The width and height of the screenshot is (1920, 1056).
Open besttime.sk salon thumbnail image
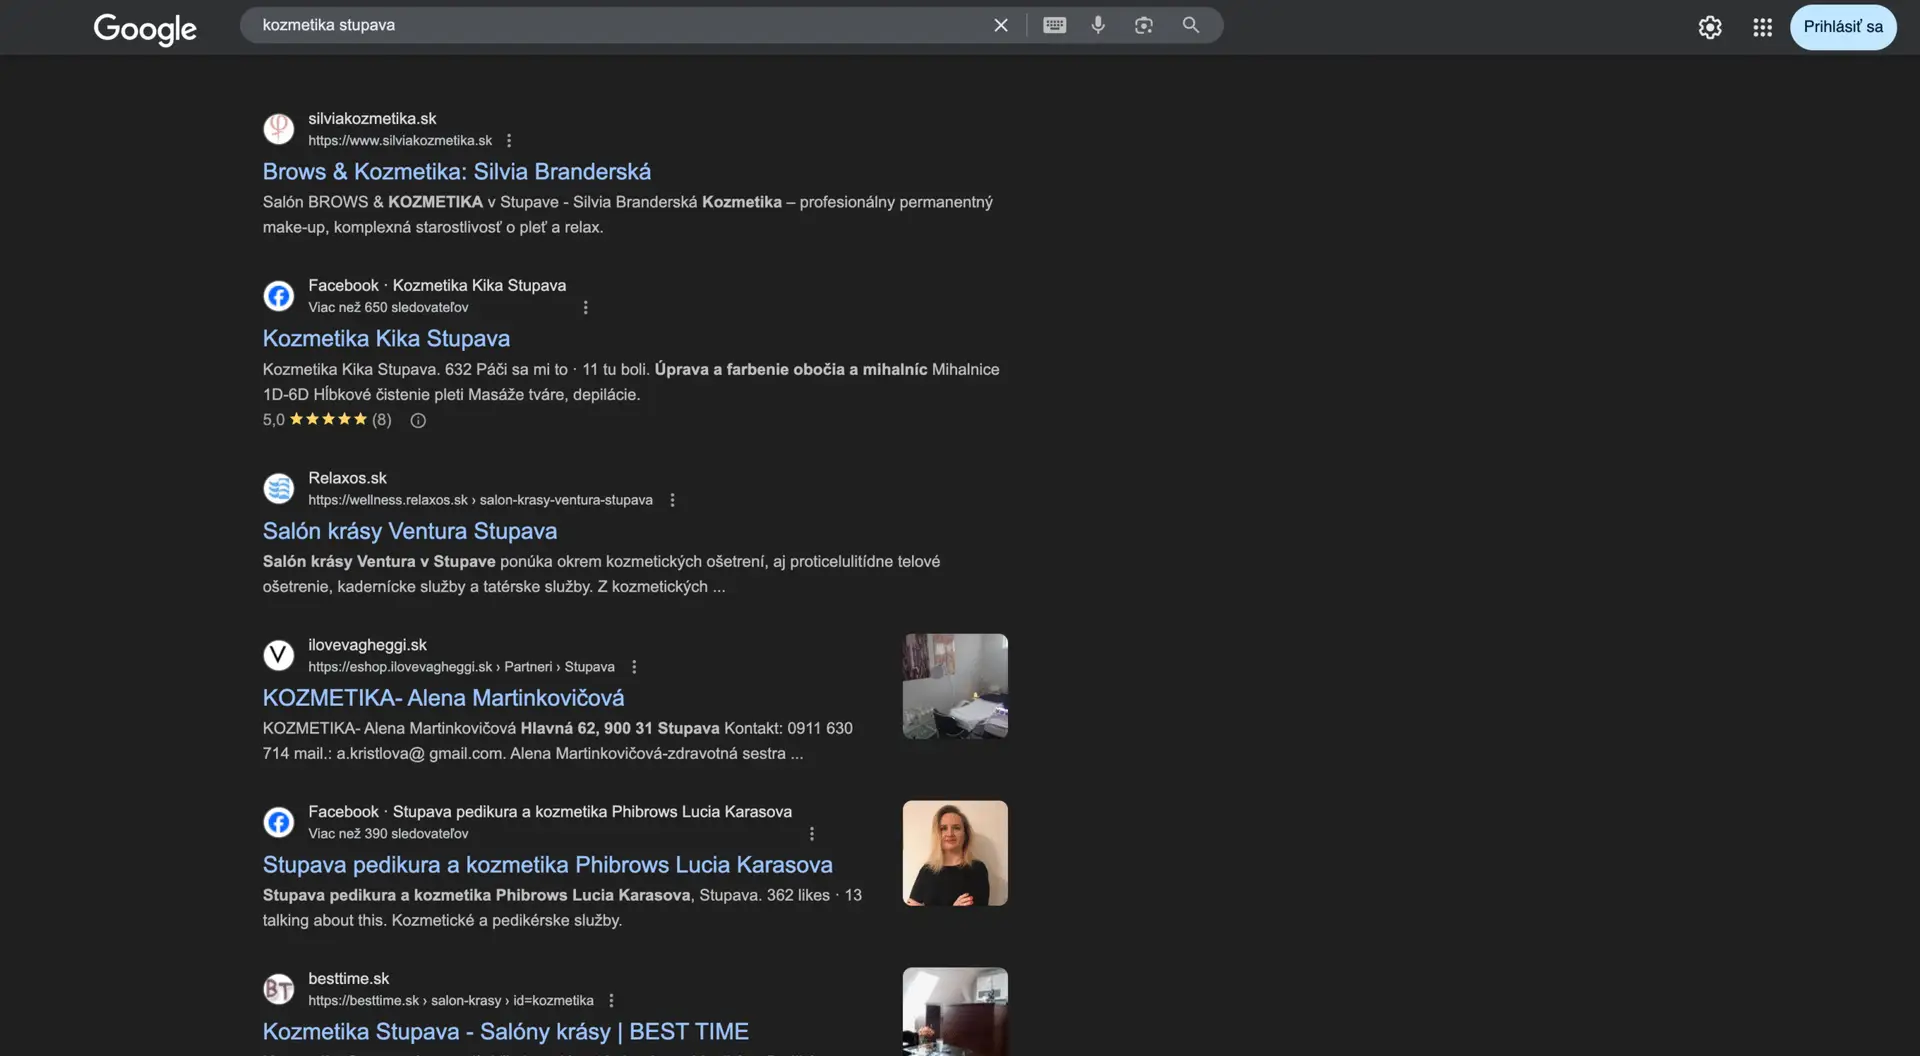point(955,1011)
